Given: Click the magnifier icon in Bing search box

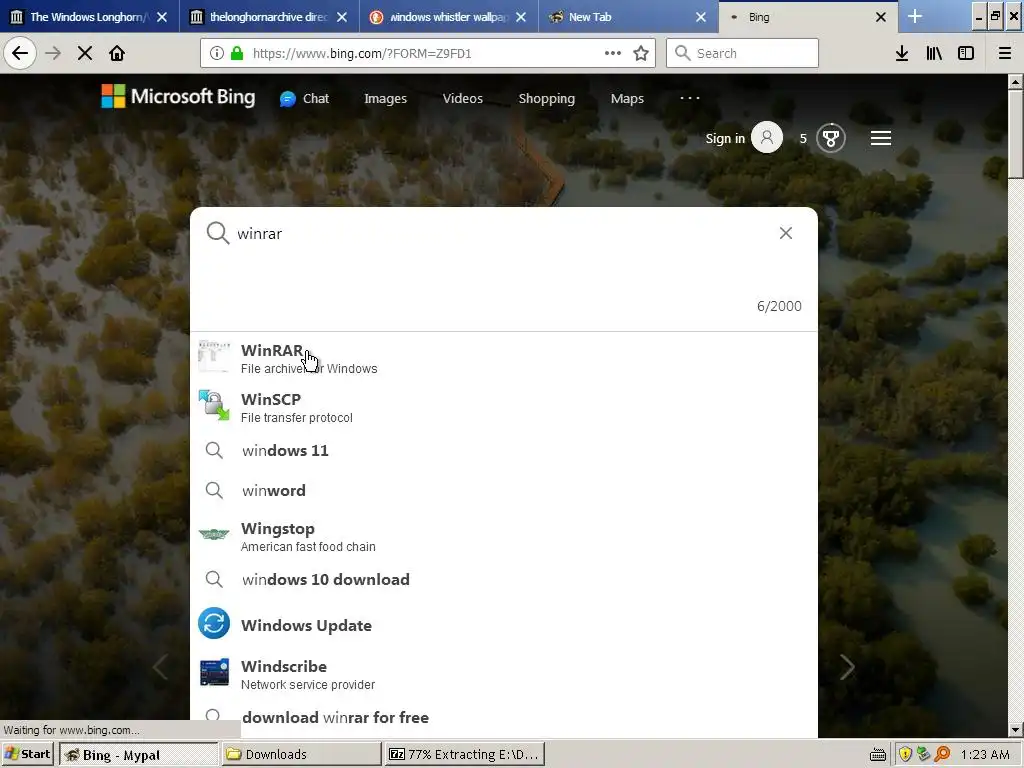Looking at the screenshot, I should (217, 233).
